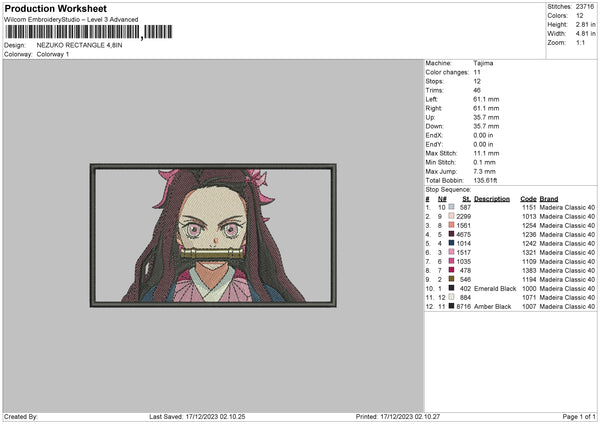Click the 'Created By:' footer label
600x424 pixels.
(x=21, y=416)
